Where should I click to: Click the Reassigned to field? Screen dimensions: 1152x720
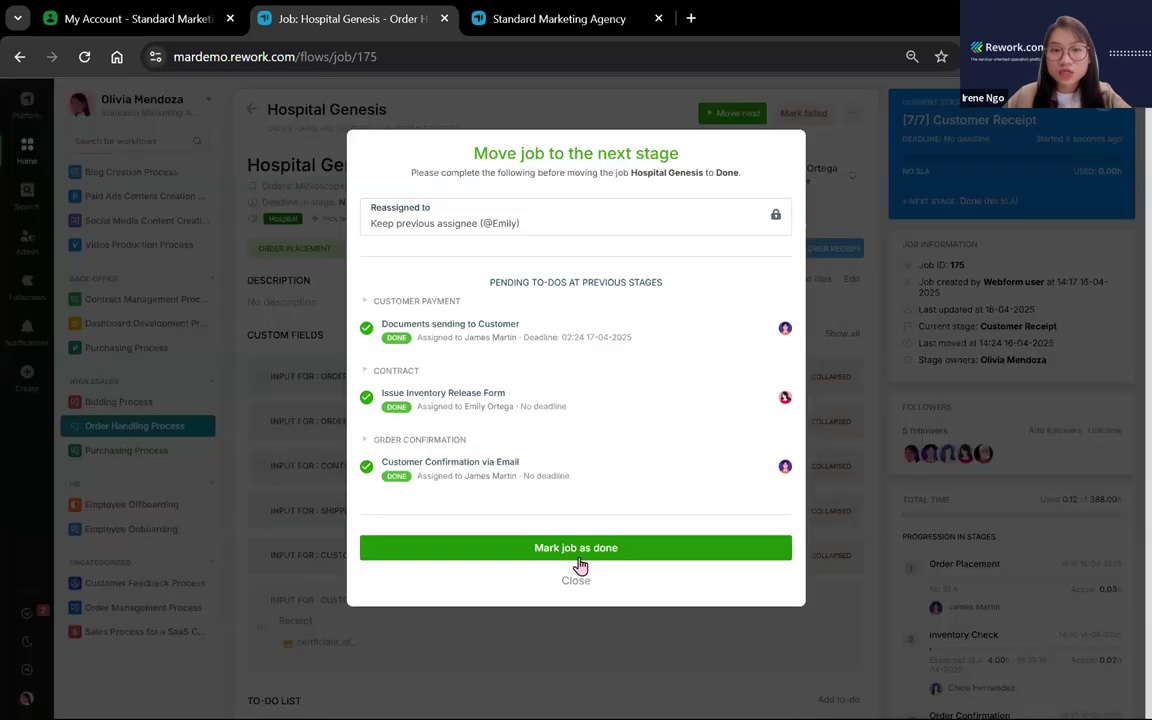click(575, 217)
